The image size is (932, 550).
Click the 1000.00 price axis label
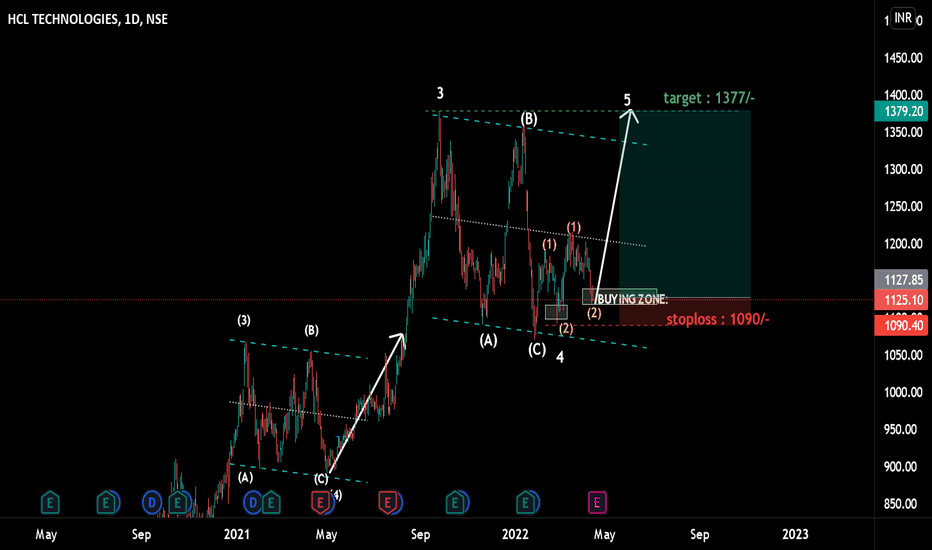pyautogui.click(x=903, y=392)
